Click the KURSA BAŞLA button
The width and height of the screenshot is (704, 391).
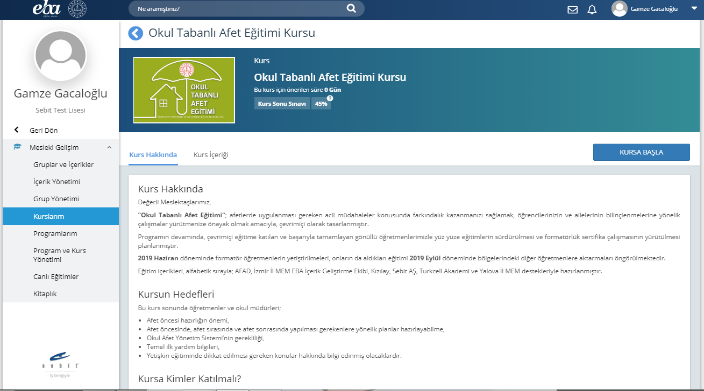pos(641,152)
